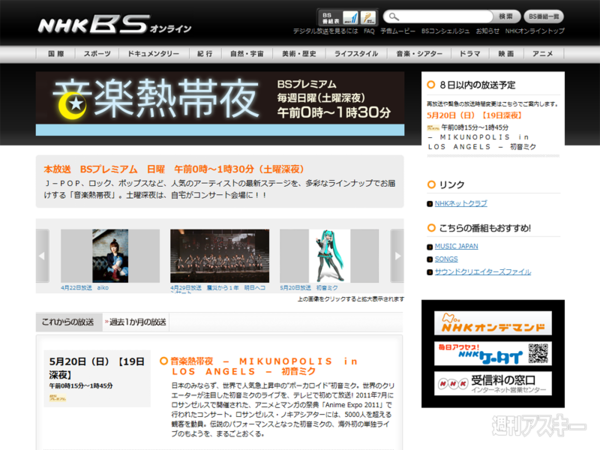The width and height of the screenshot is (600, 450).
Task: Open the お知らせ link
Action: point(488,31)
